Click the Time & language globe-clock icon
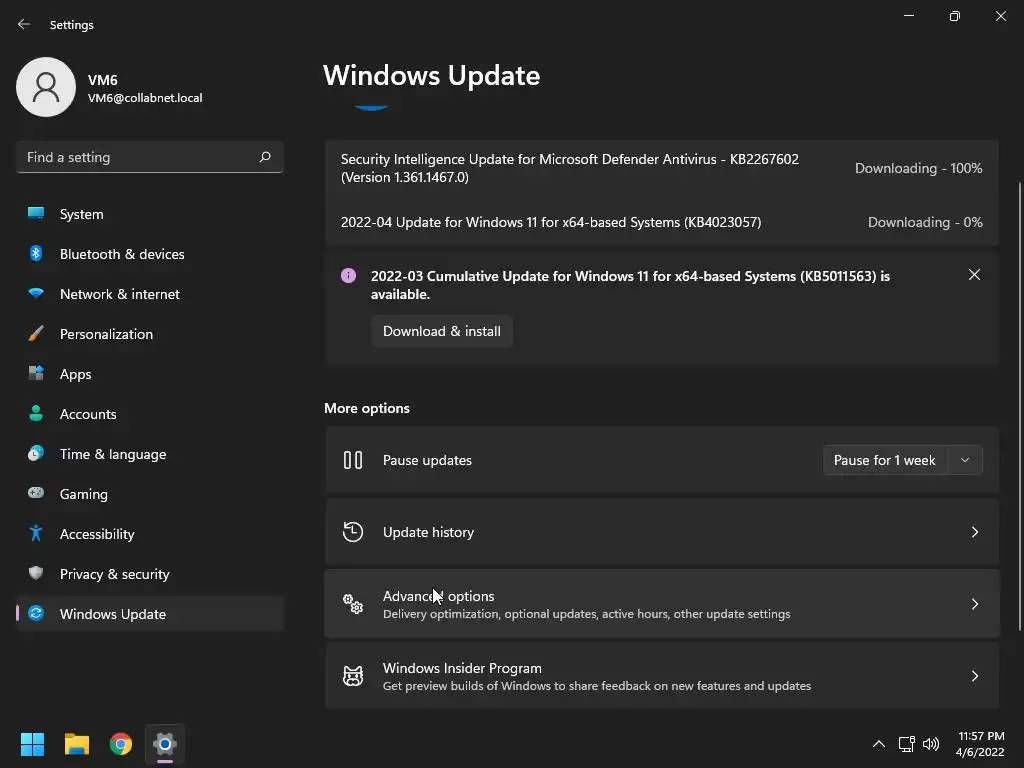 (36, 453)
